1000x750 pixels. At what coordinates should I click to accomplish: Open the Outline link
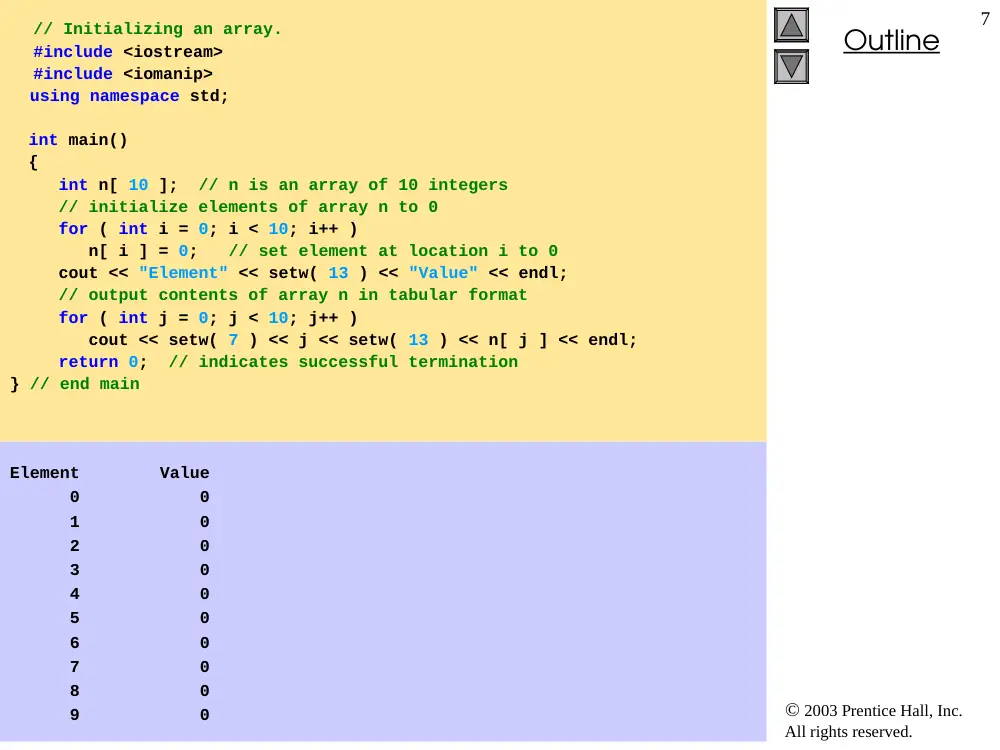891,41
